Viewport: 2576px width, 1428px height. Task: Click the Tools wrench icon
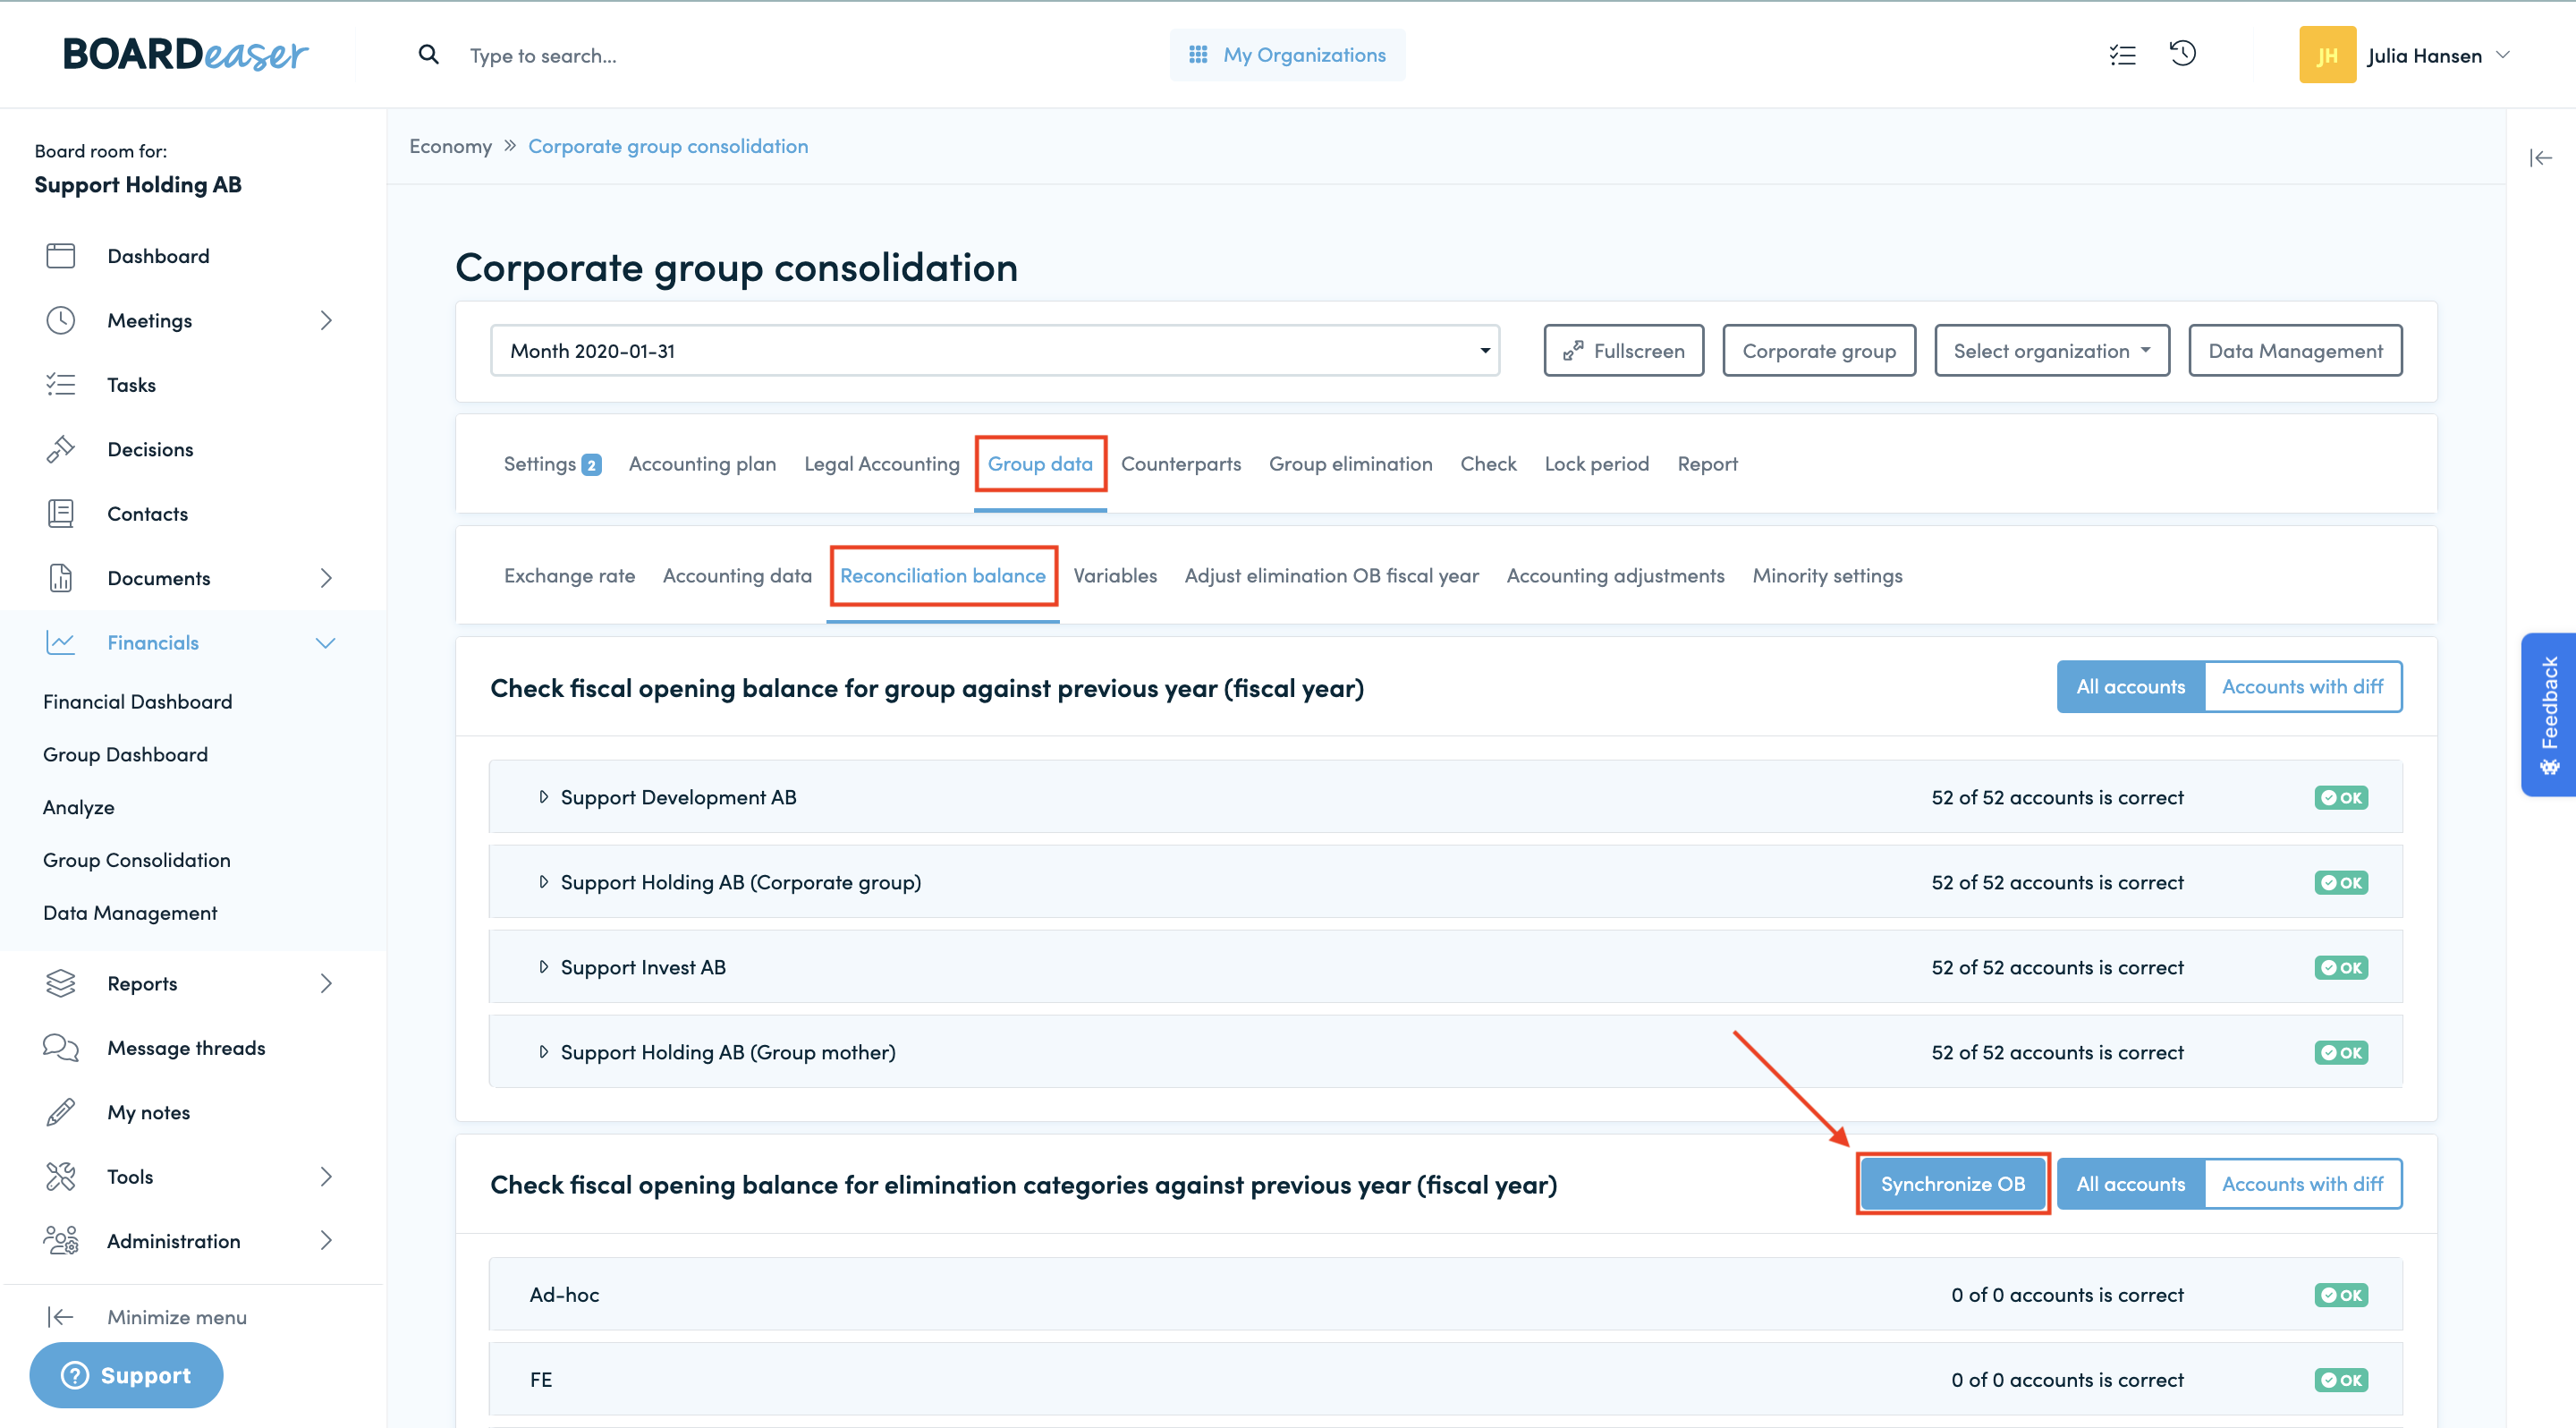click(61, 1176)
